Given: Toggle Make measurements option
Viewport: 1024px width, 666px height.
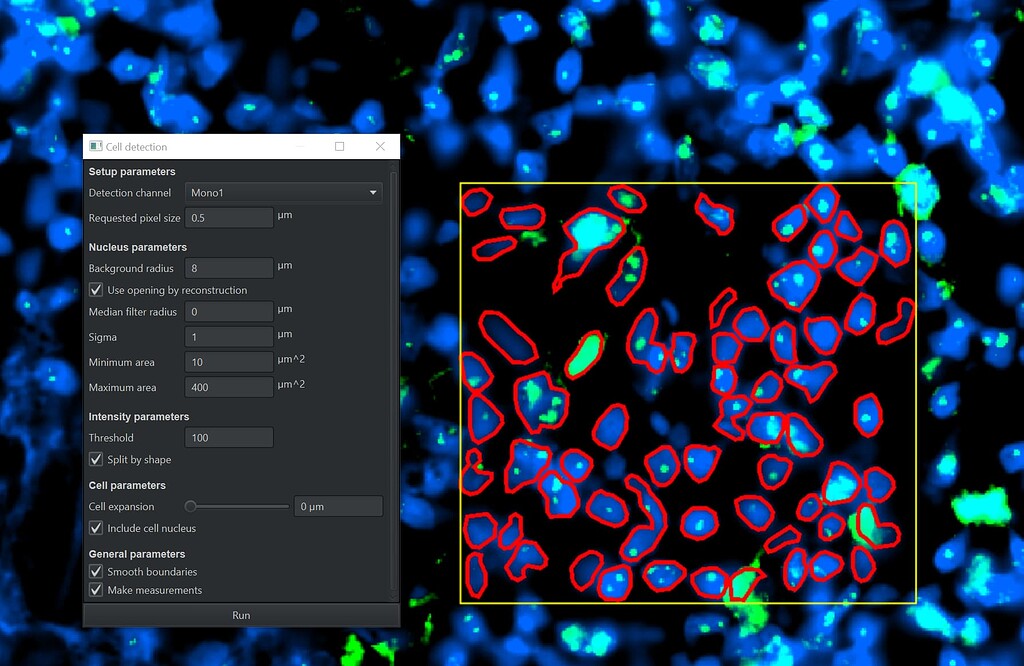Looking at the screenshot, I should pos(95,590).
